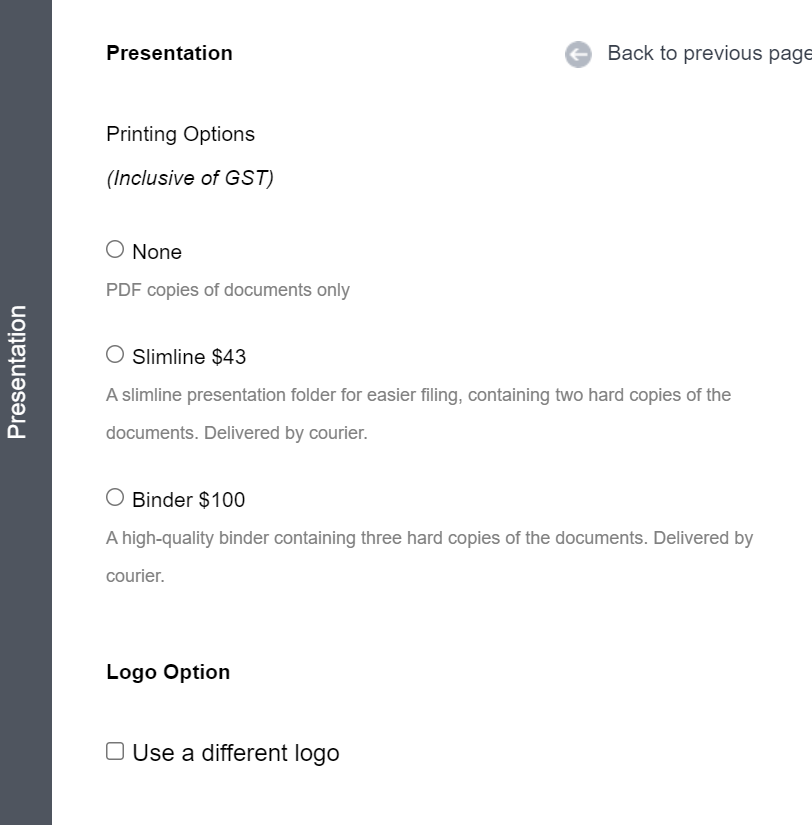Screen dimensions: 812x825
Task: Click the None option label text
Action: (157, 252)
